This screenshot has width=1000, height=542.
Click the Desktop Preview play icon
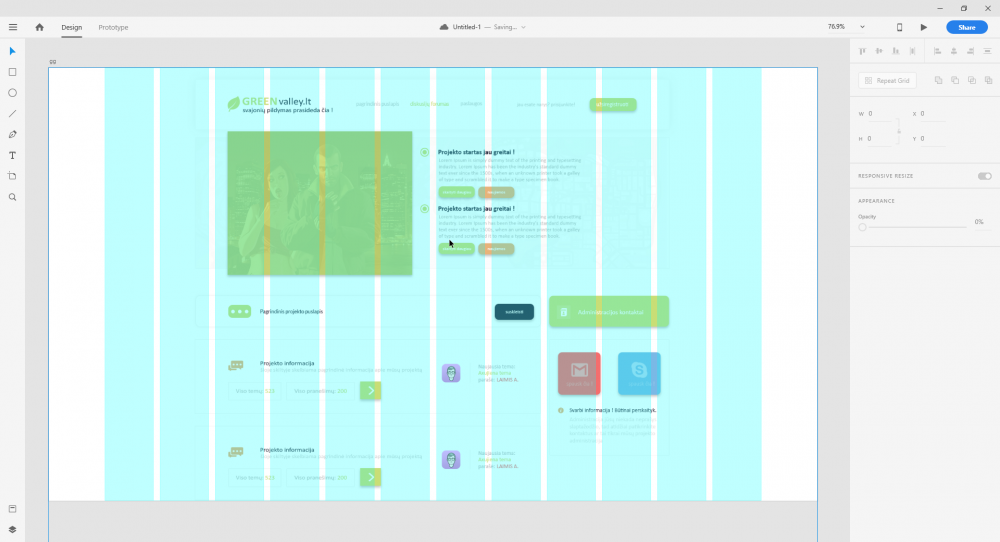click(x=923, y=27)
